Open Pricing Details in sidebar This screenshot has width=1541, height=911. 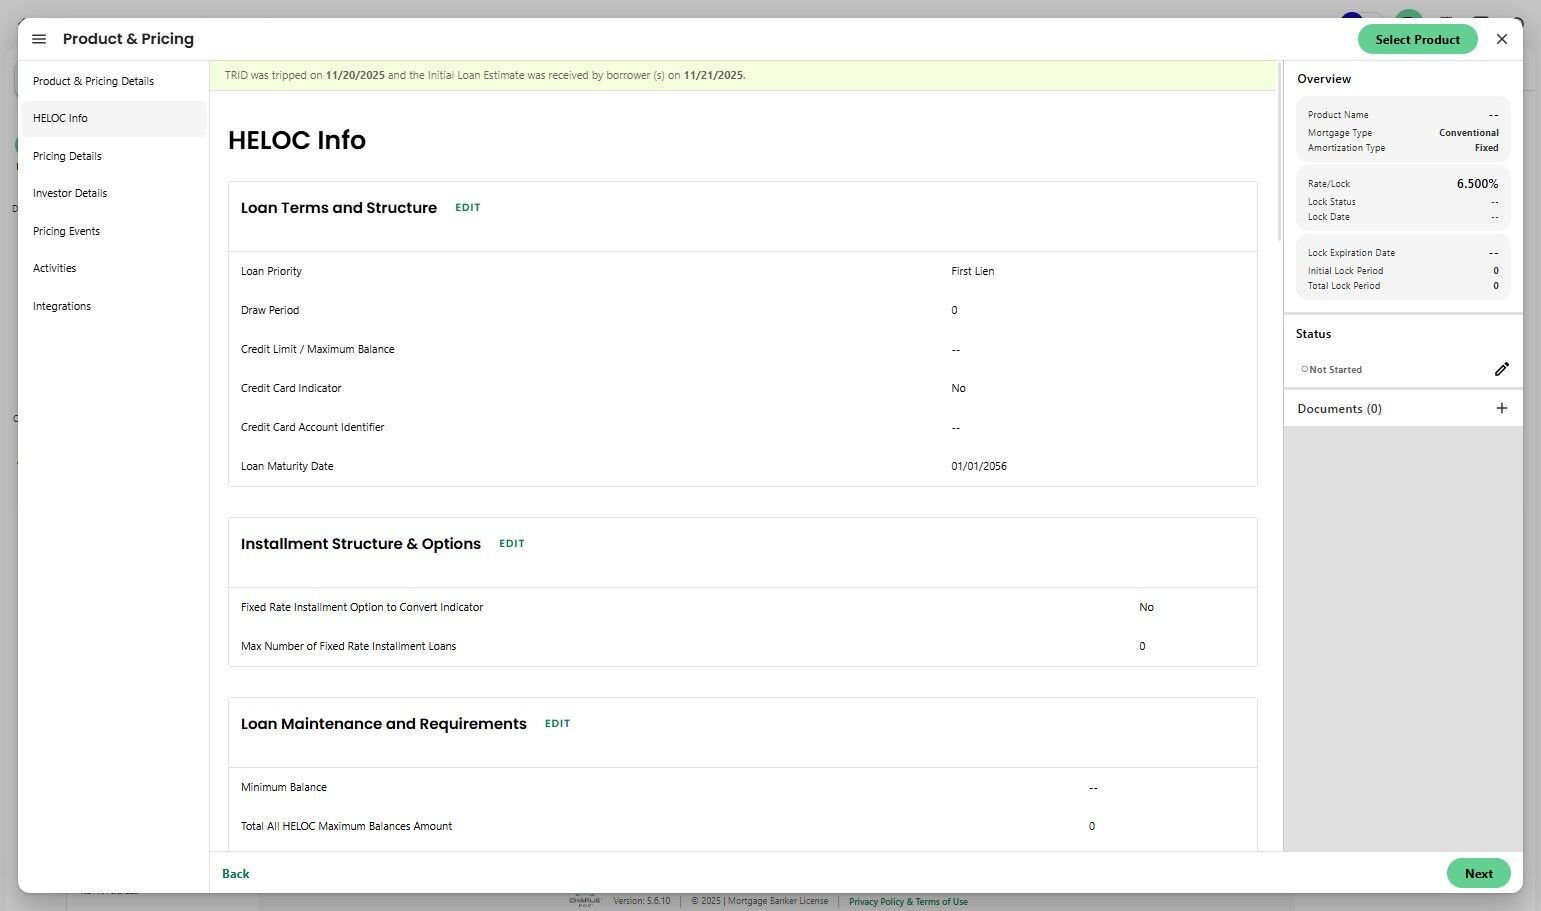[114, 156]
